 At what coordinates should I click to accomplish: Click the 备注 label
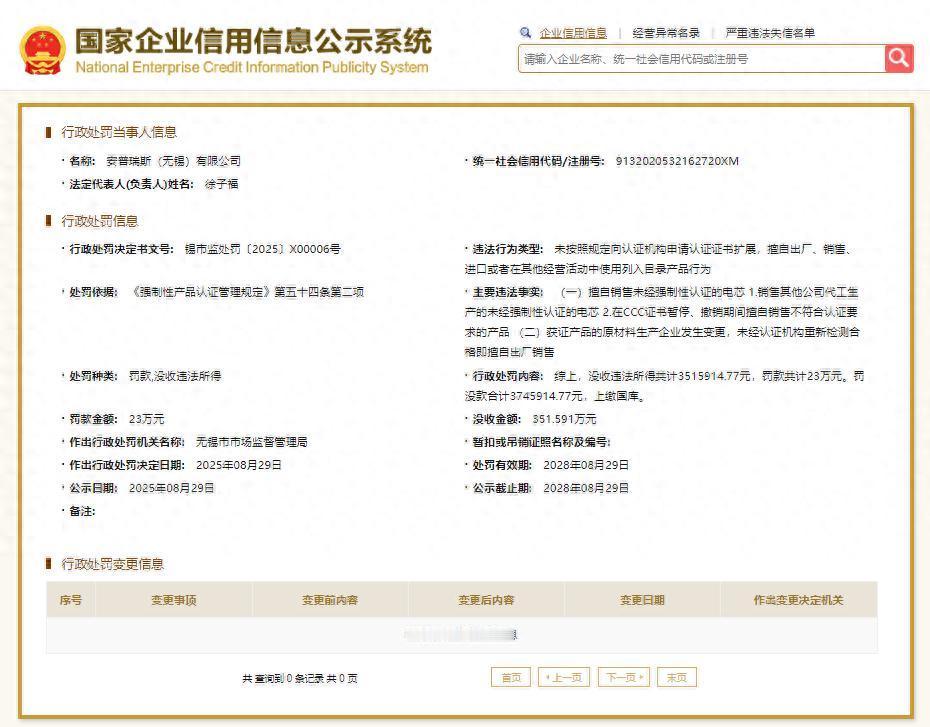point(82,511)
